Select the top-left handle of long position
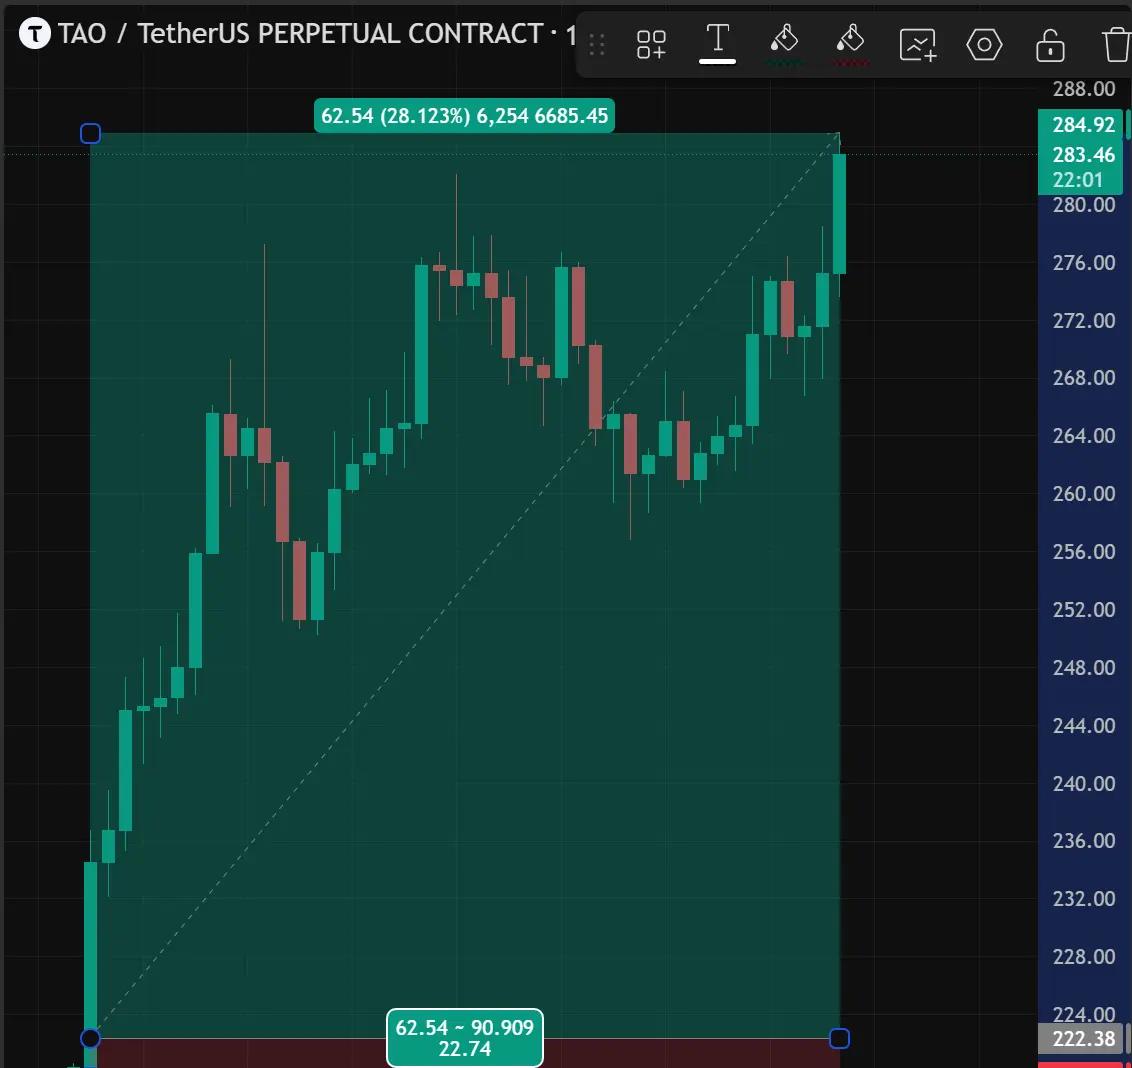 (90, 134)
